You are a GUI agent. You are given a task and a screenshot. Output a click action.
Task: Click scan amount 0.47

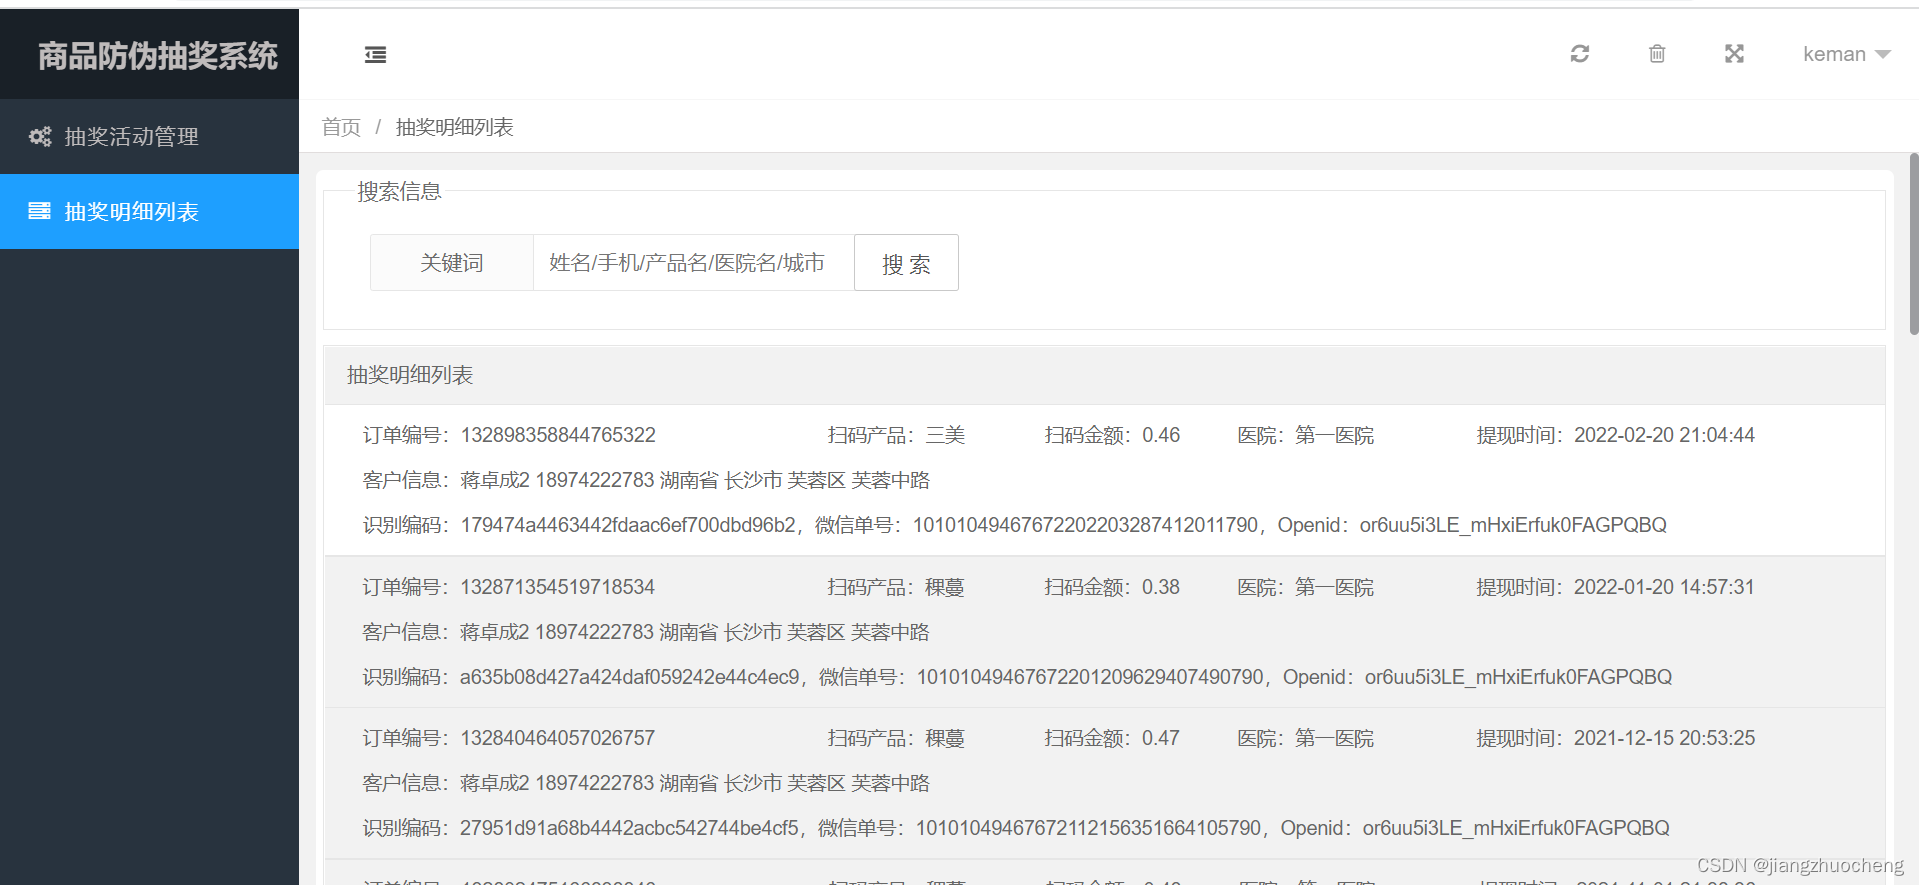point(1161,738)
